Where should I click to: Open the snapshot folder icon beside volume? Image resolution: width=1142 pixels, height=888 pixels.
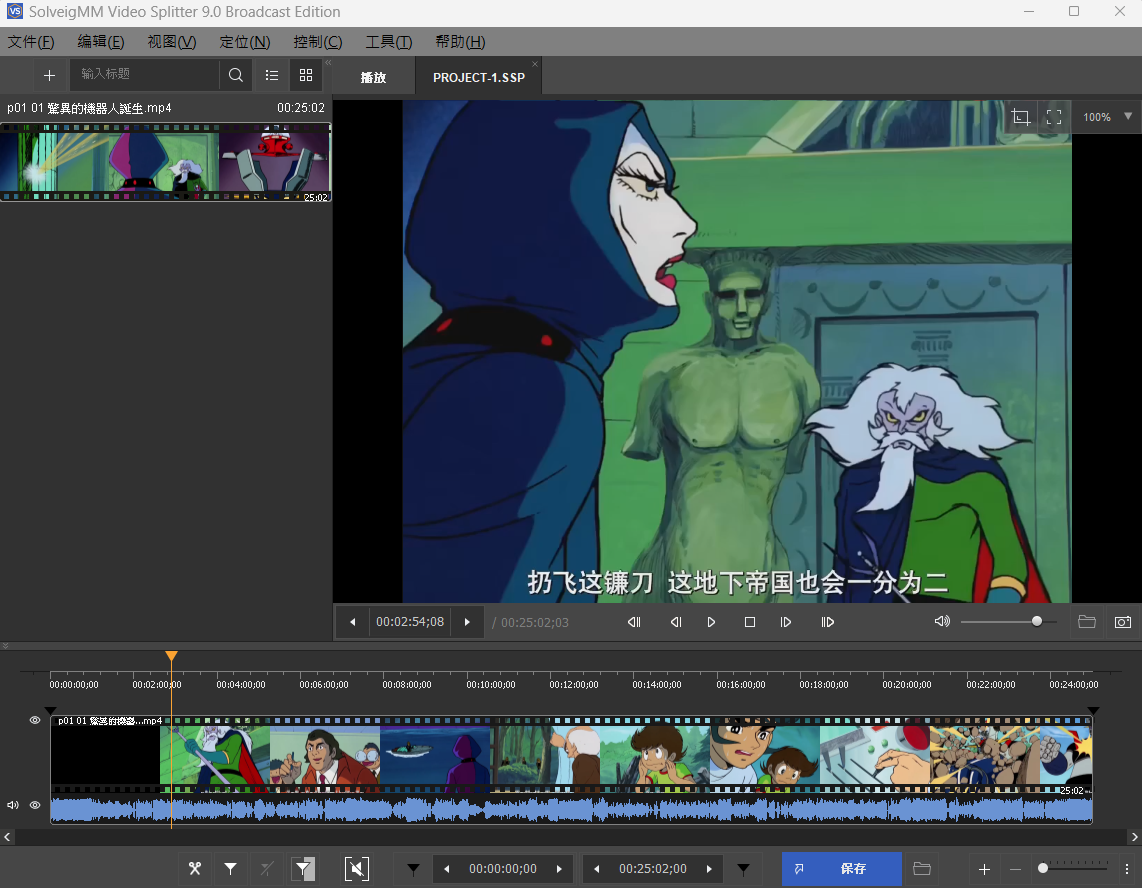1087,621
